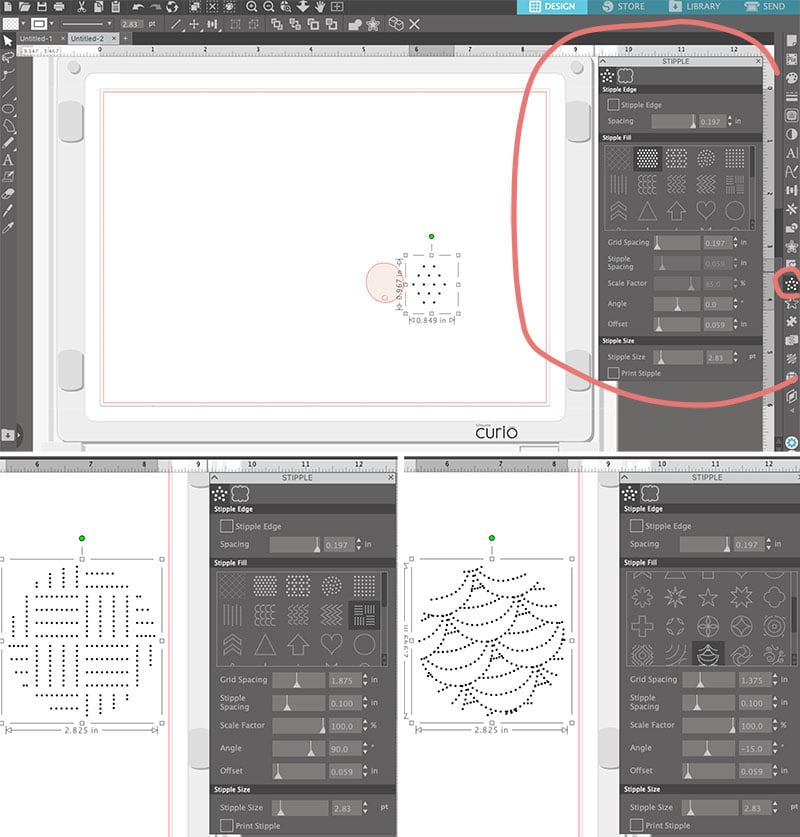
Task: Pick the triangle fill in 1.875 grid panel
Action: [265, 645]
